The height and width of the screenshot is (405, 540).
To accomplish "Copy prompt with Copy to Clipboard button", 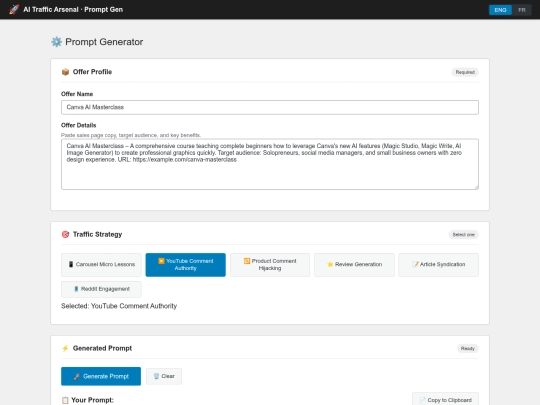I will (445, 400).
